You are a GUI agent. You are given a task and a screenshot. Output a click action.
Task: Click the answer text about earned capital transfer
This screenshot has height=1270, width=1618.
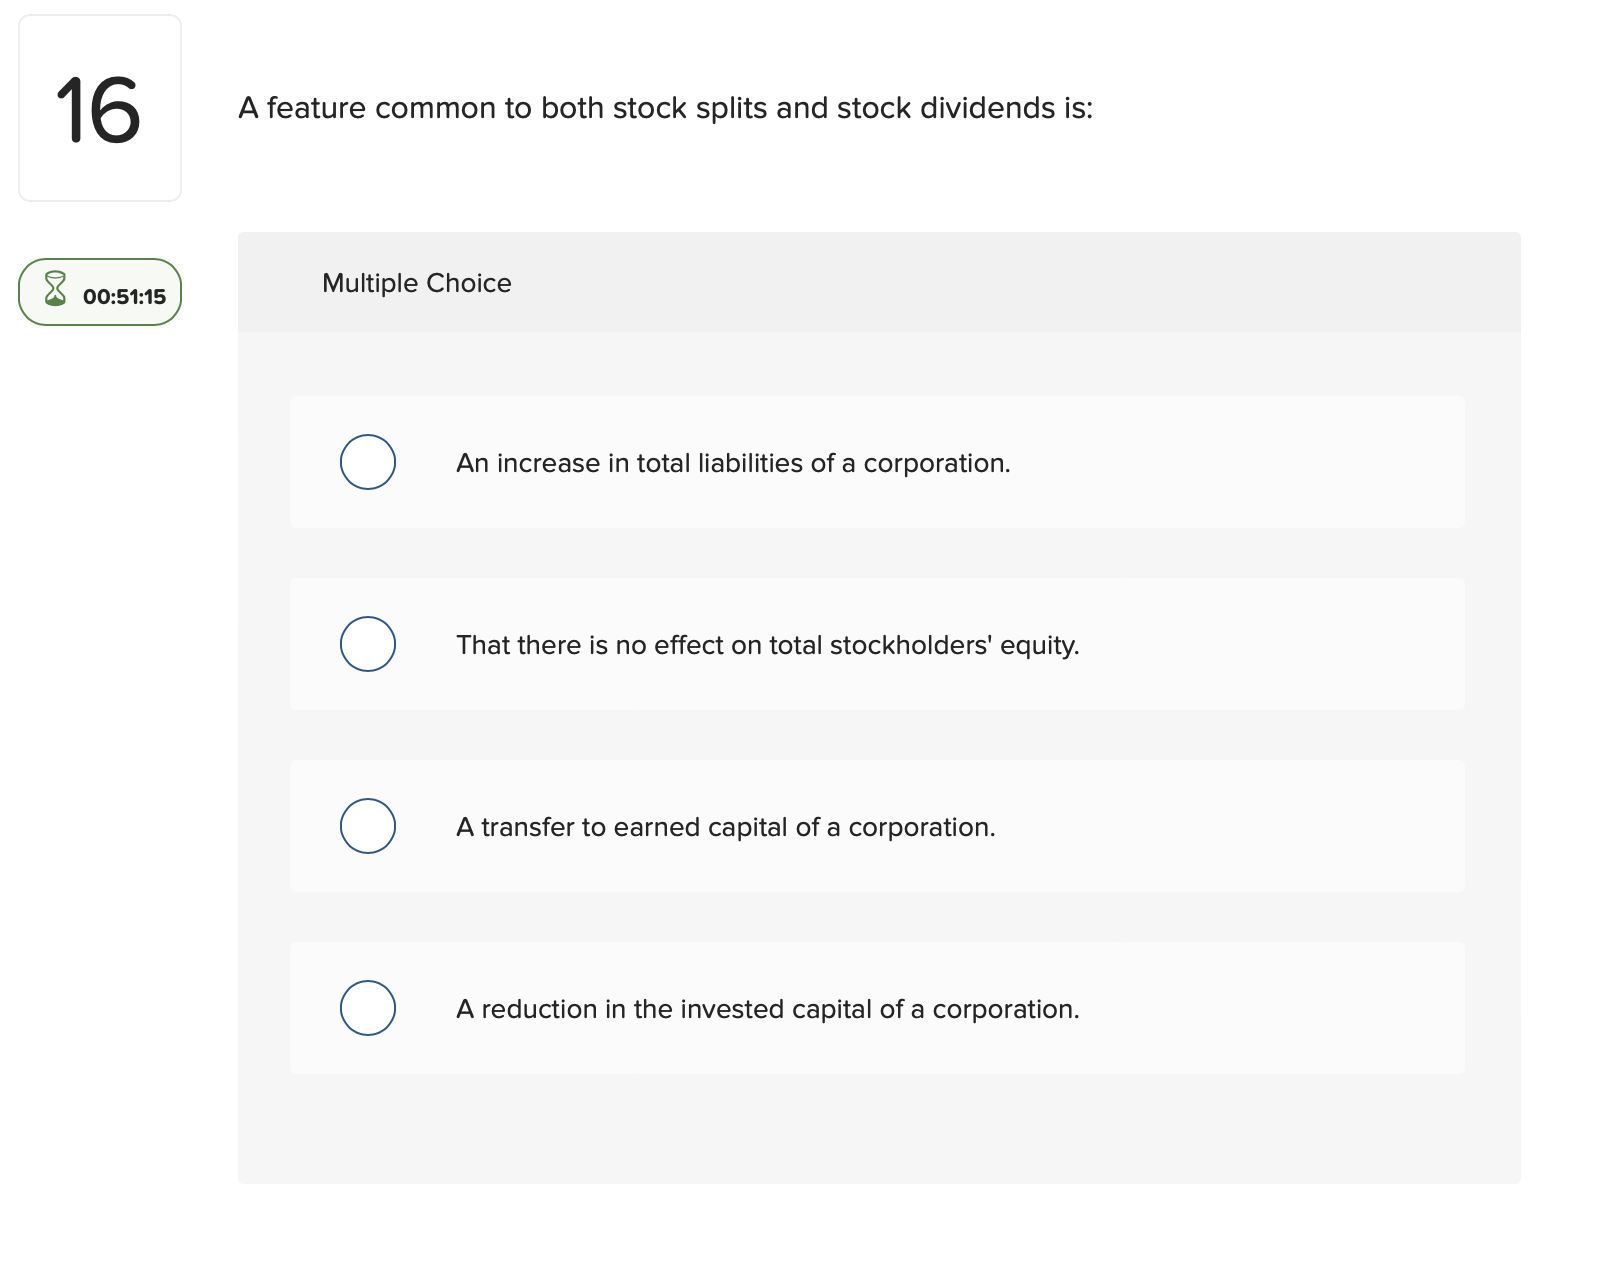pos(726,827)
